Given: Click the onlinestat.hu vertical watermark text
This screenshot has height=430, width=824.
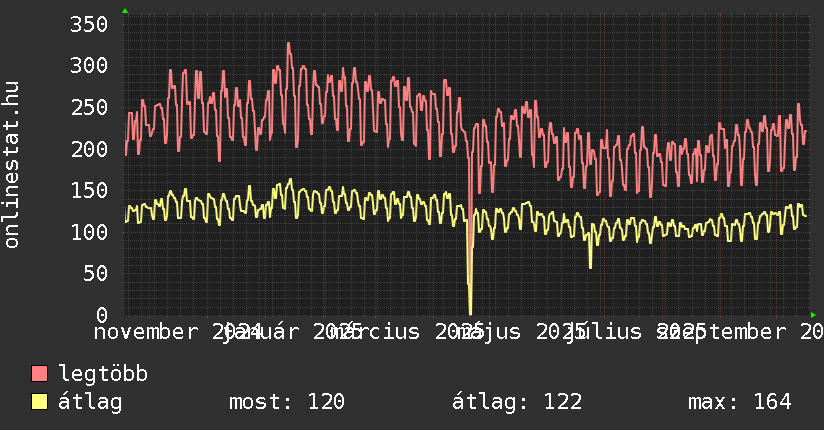Looking at the screenshot, I should click(x=12, y=165).
